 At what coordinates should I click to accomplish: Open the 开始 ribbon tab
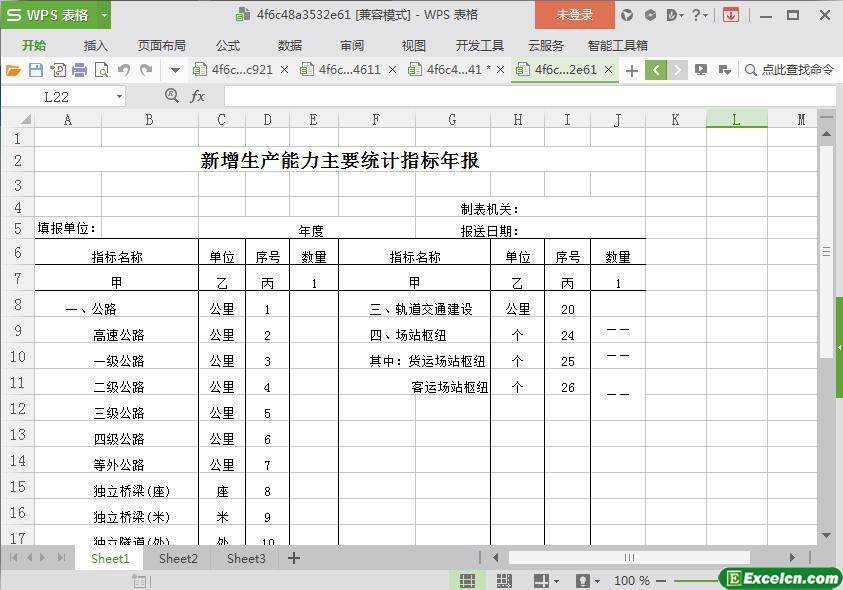pos(34,46)
